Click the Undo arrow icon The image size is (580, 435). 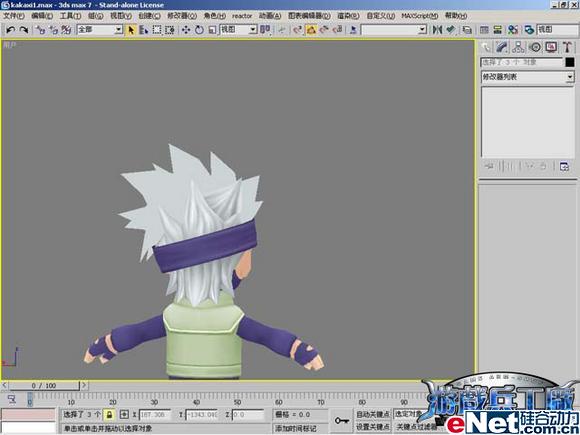(10, 30)
